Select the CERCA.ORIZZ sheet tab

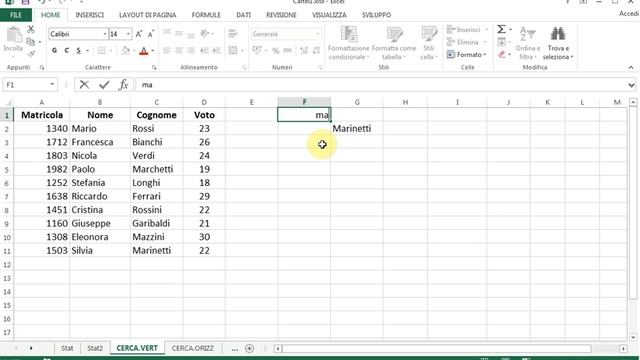(193, 348)
